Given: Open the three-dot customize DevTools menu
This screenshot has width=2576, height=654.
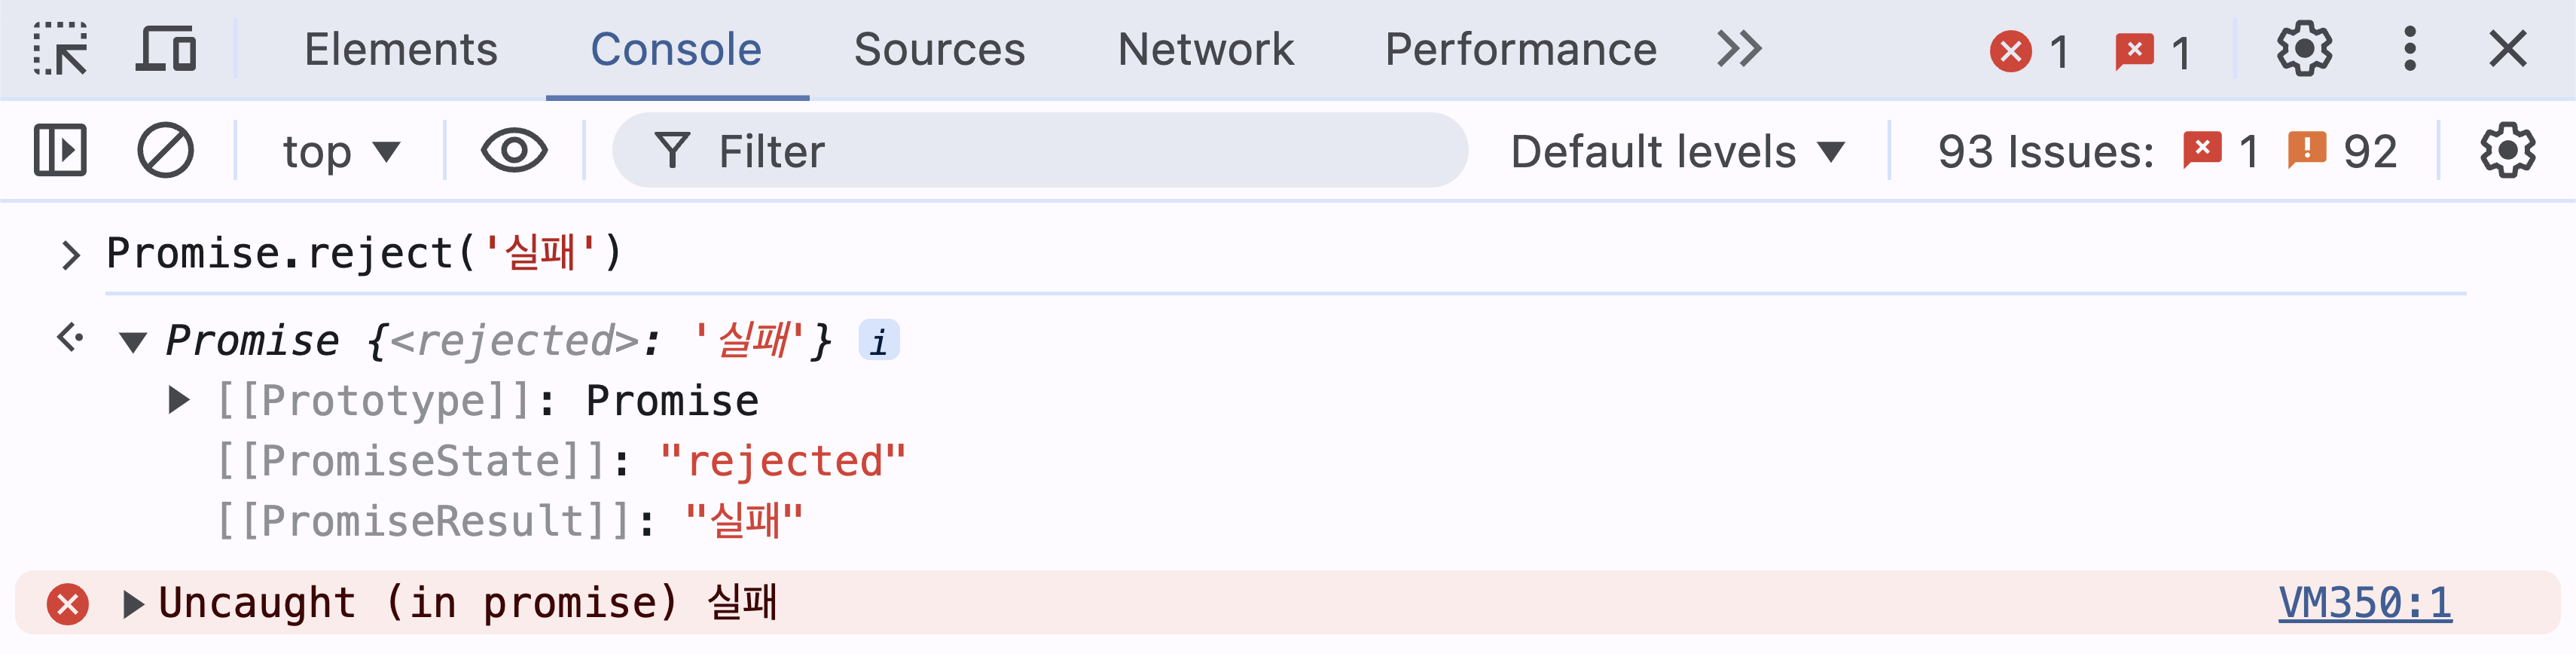Looking at the screenshot, I should point(2410,49).
